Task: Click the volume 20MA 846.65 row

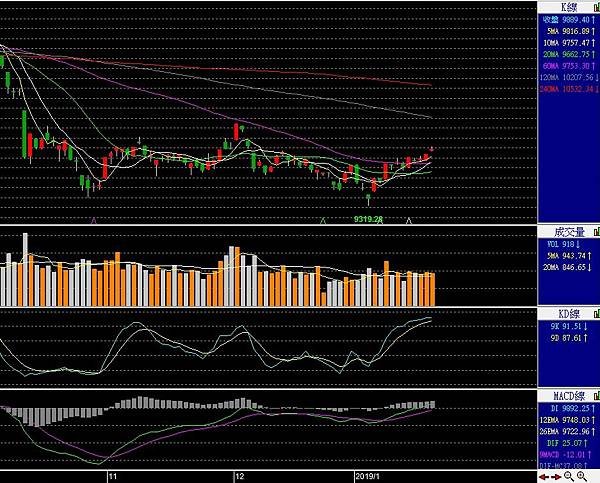Action: [x=568, y=267]
